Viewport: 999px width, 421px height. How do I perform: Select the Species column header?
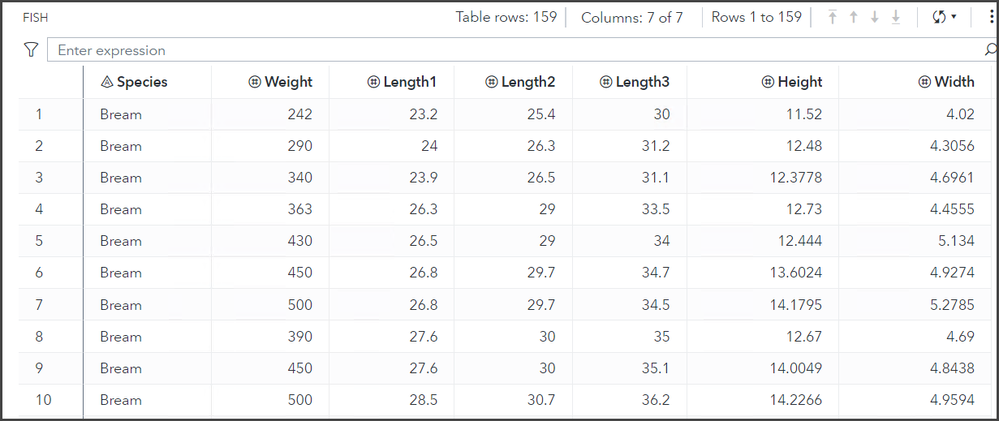tap(141, 82)
